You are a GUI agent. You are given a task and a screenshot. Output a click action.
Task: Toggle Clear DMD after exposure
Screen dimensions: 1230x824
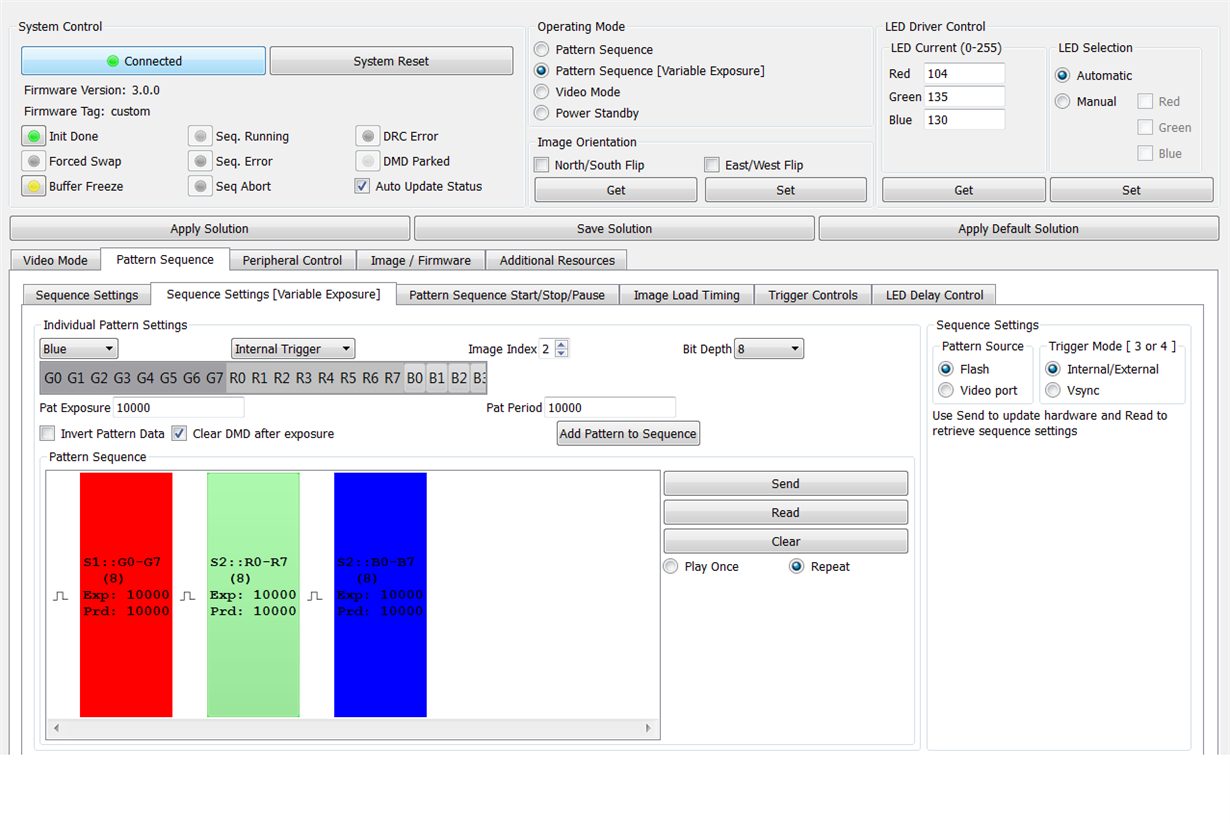[x=179, y=434]
